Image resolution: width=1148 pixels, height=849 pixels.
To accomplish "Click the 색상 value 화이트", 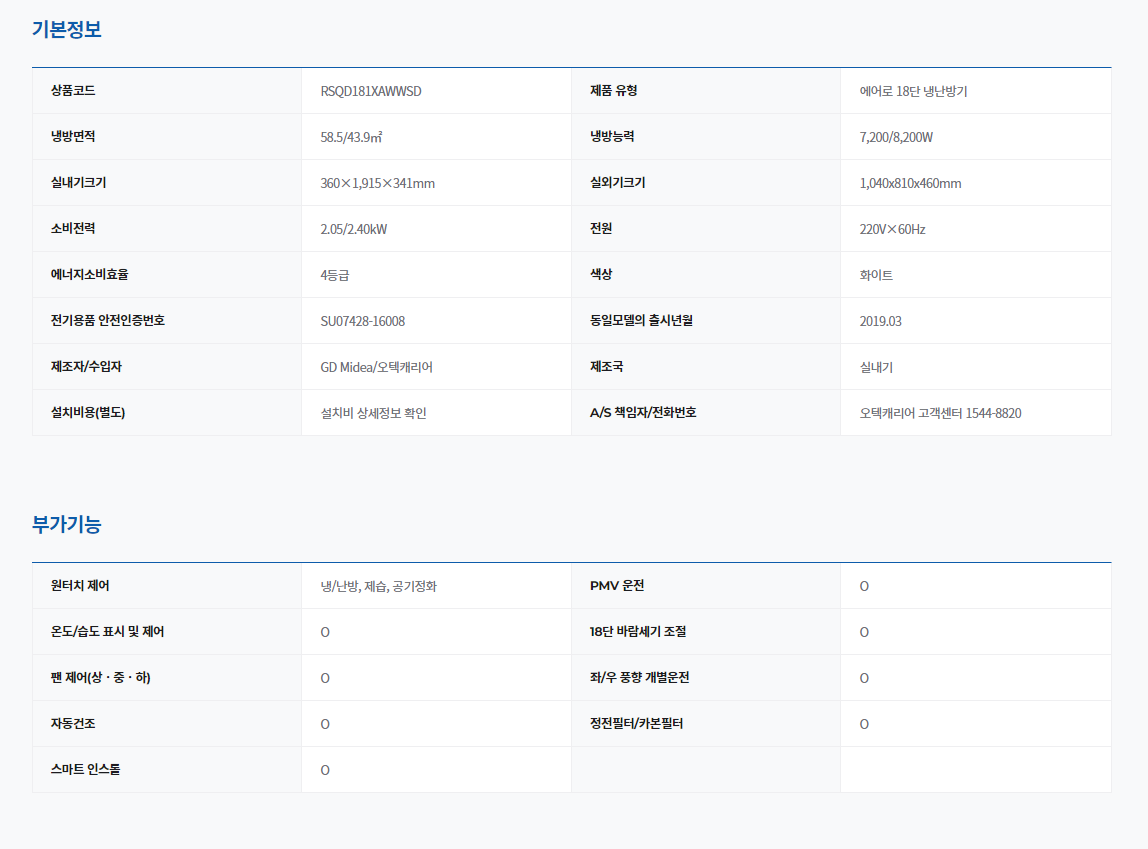I will click(x=876, y=275).
